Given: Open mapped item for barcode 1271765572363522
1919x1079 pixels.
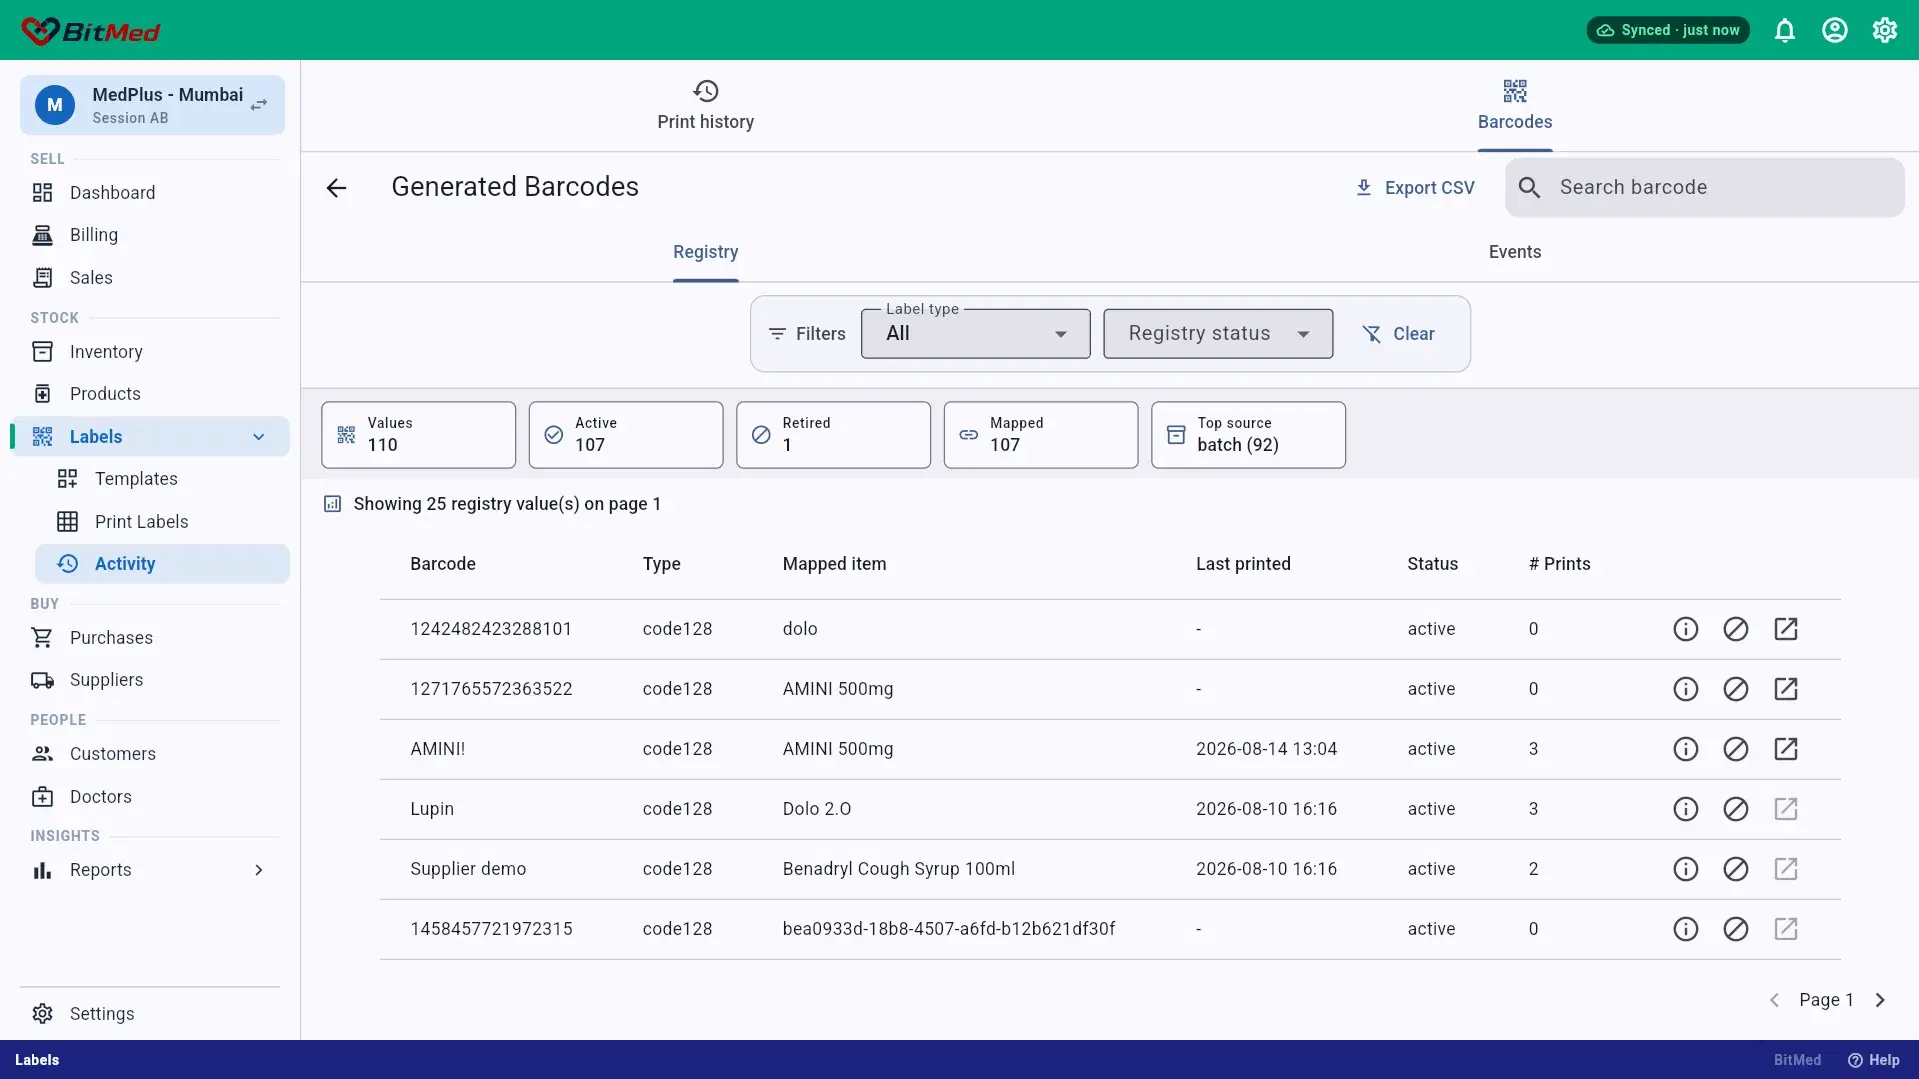Looking at the screenshot, I should pos(1786,689).
